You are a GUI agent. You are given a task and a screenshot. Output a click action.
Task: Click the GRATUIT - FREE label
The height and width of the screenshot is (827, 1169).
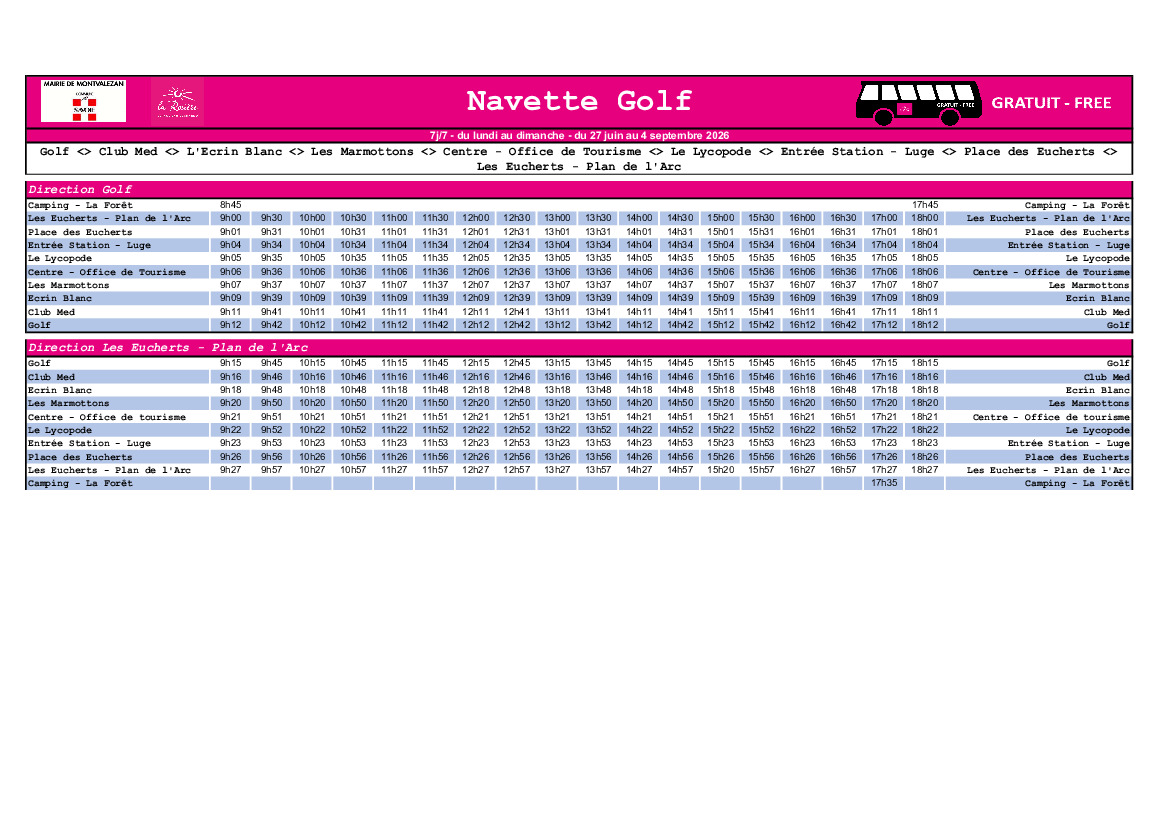pyautogui.click(x=1051, y=103)
